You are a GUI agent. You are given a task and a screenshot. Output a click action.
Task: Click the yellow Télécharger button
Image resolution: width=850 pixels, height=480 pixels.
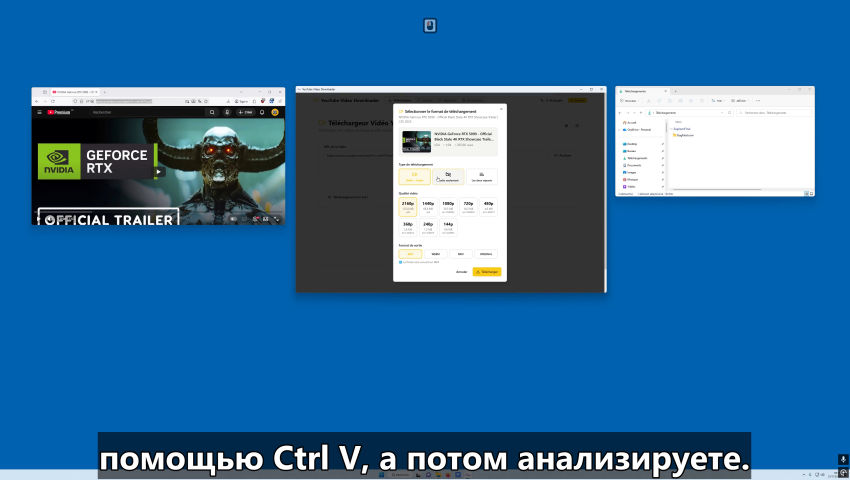[x=487, y=272]
